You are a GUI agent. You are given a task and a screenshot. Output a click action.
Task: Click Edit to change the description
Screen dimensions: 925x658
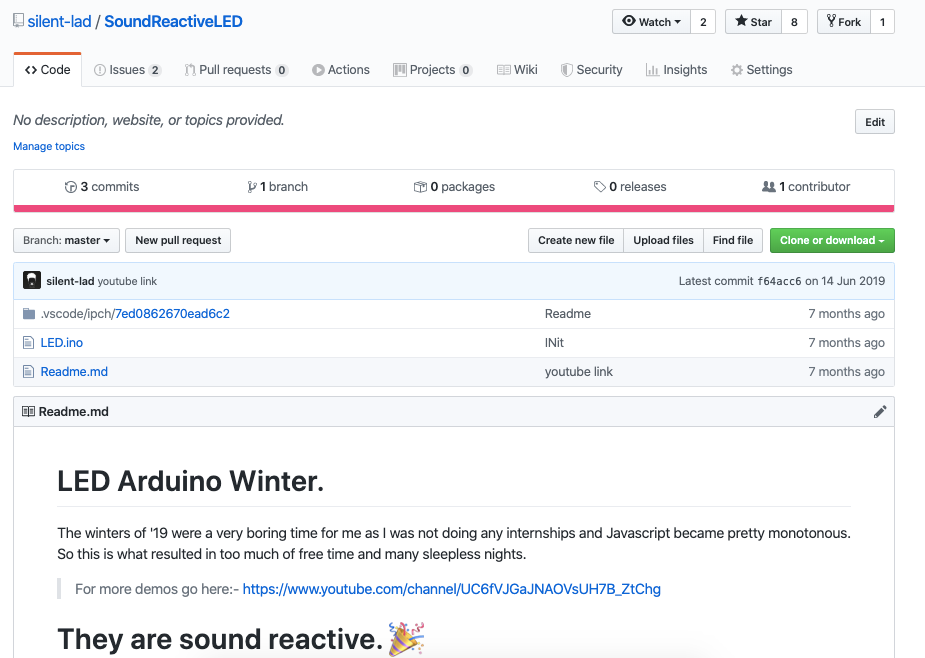pyautogui.click(x=875, y=122)
